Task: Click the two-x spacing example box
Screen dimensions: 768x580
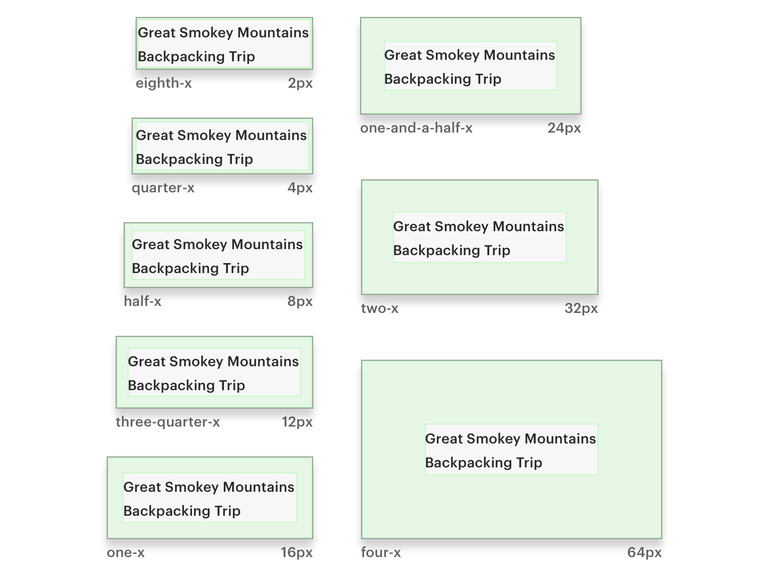Action: [x=480, y=237]
